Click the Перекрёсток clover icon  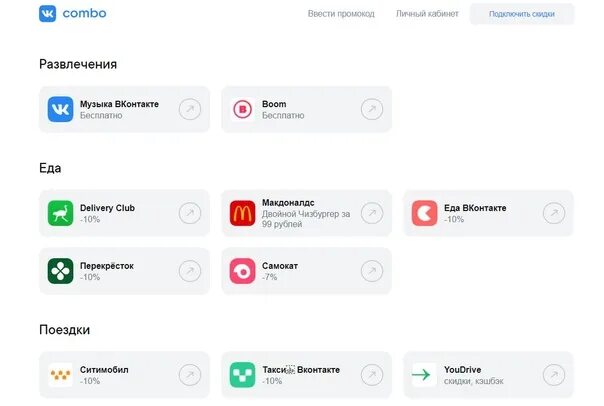(60, 271)
